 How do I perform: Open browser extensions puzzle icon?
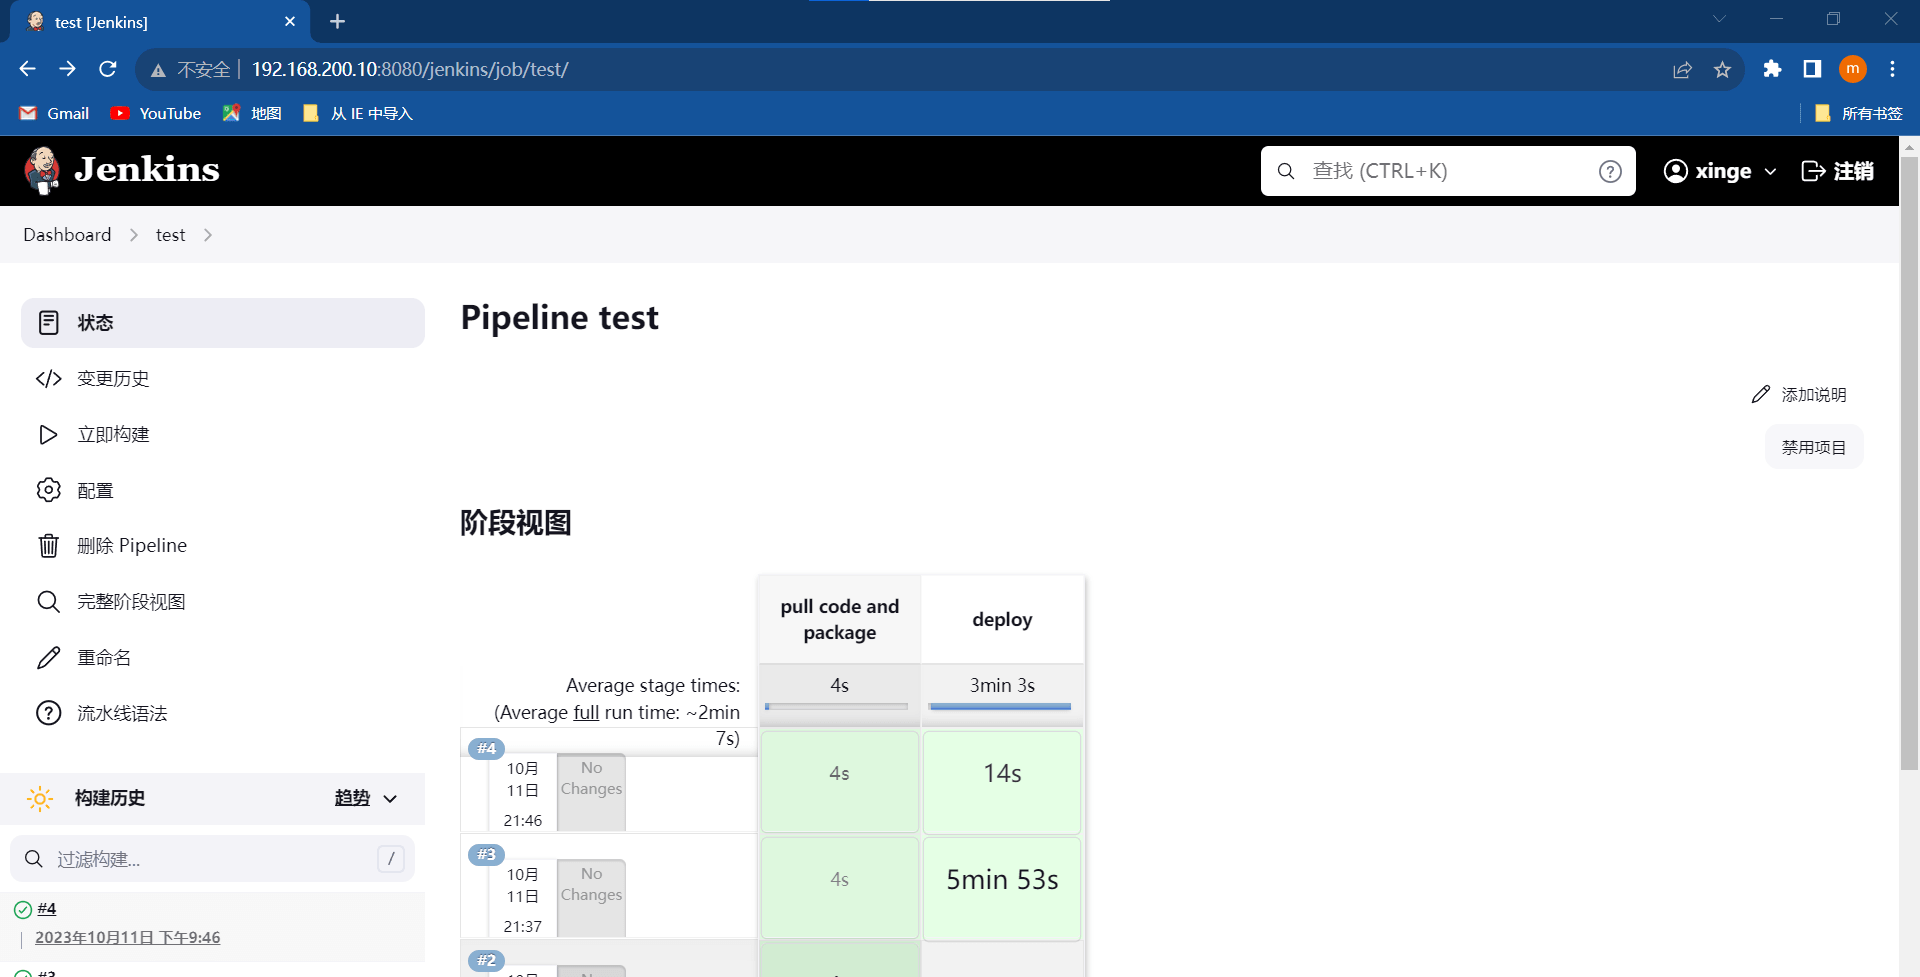point(1772,69)
